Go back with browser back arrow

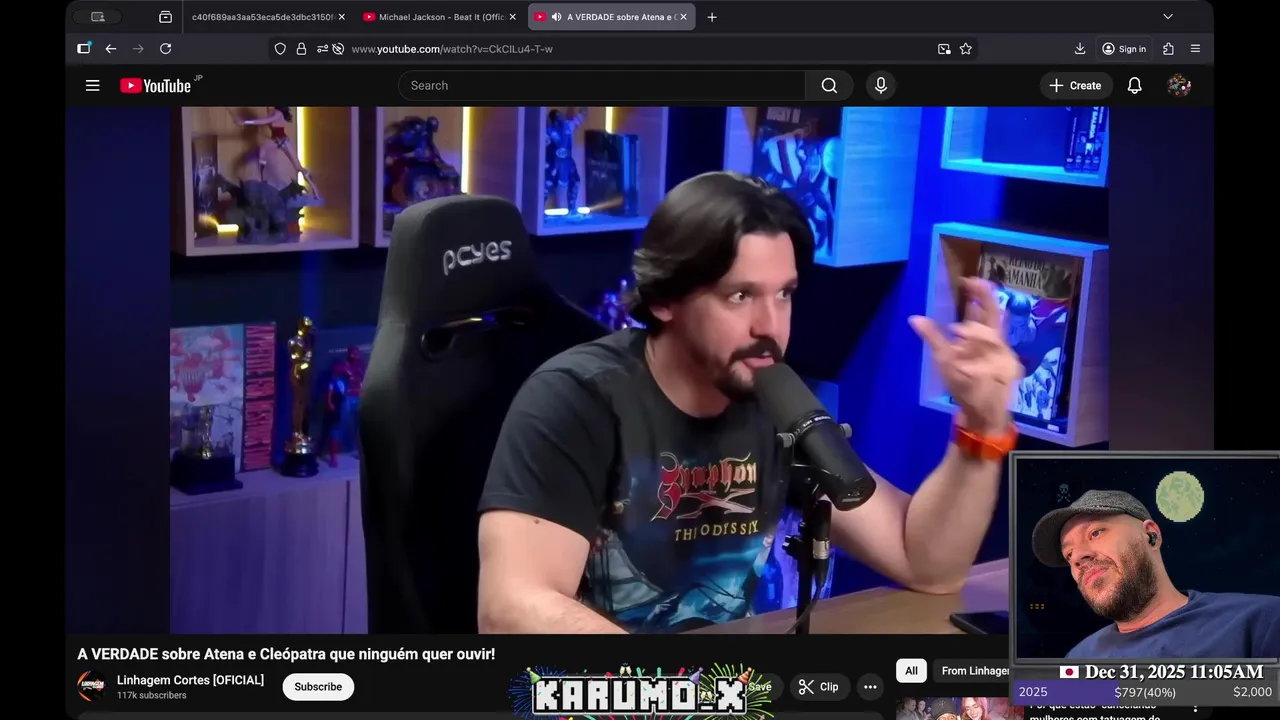point(111,49)
